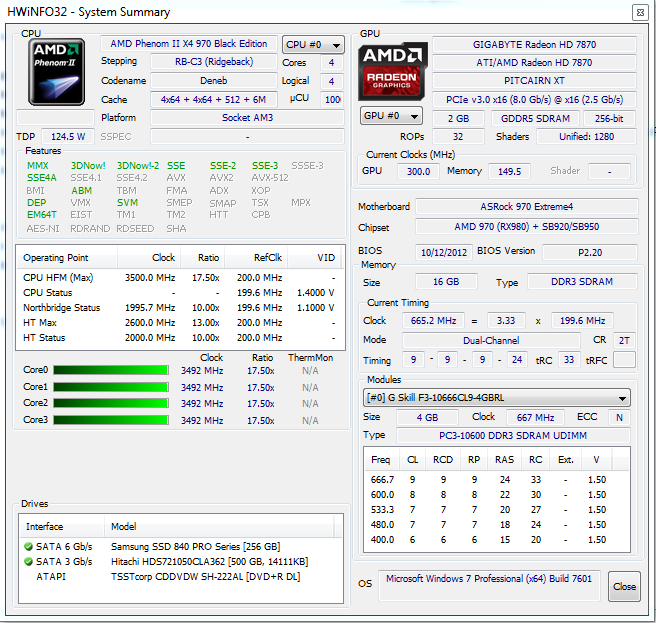Click the AMD Radeon Graphics logo
Viewport: 656px width, 623px height.
(392, 71)
